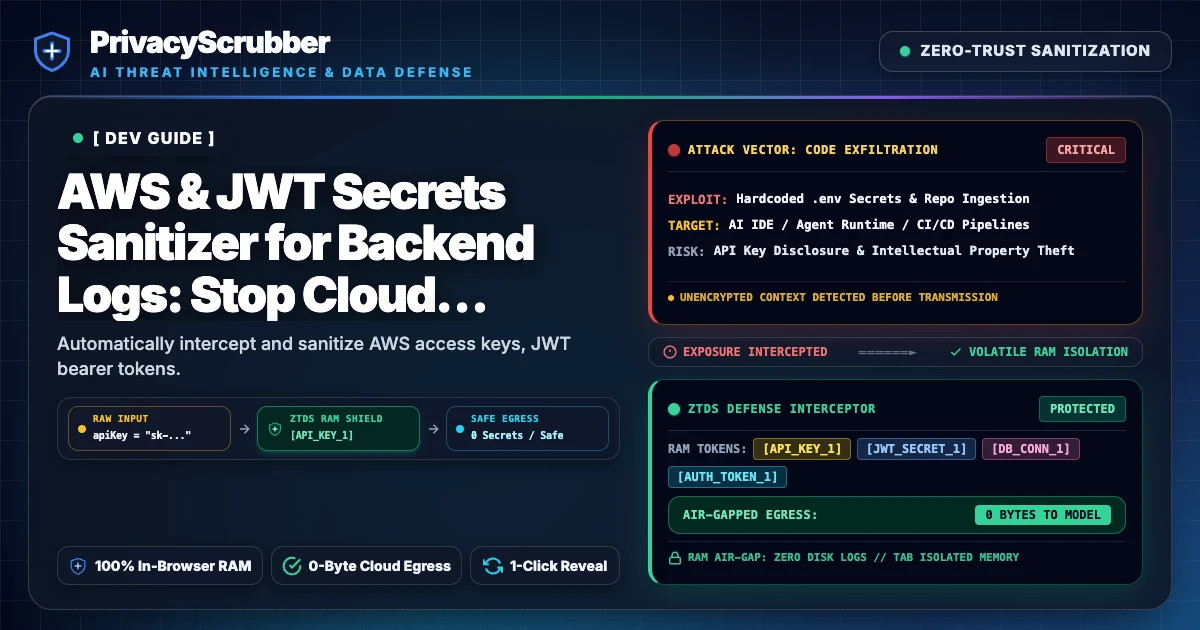
Task: Click the green dot in ZERO-TRUST SANITIZATION badge
Action: coord(905,51)
